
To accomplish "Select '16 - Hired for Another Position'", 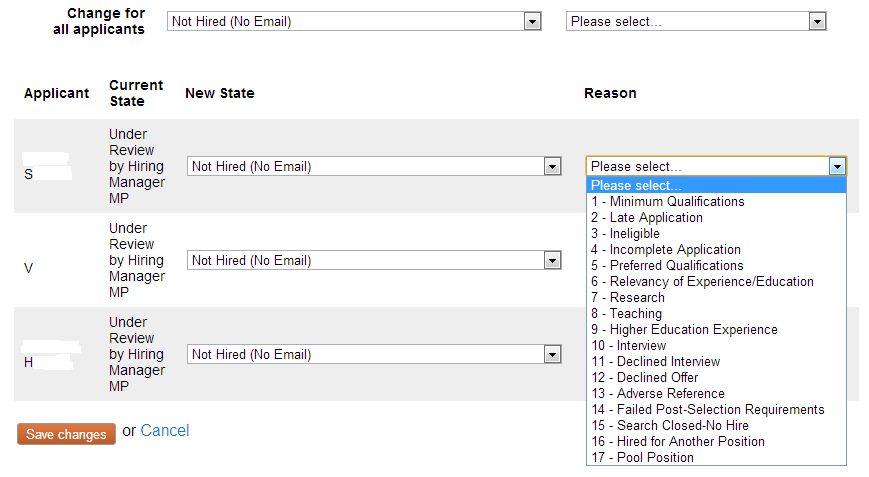I will click(x=677, y=442).
